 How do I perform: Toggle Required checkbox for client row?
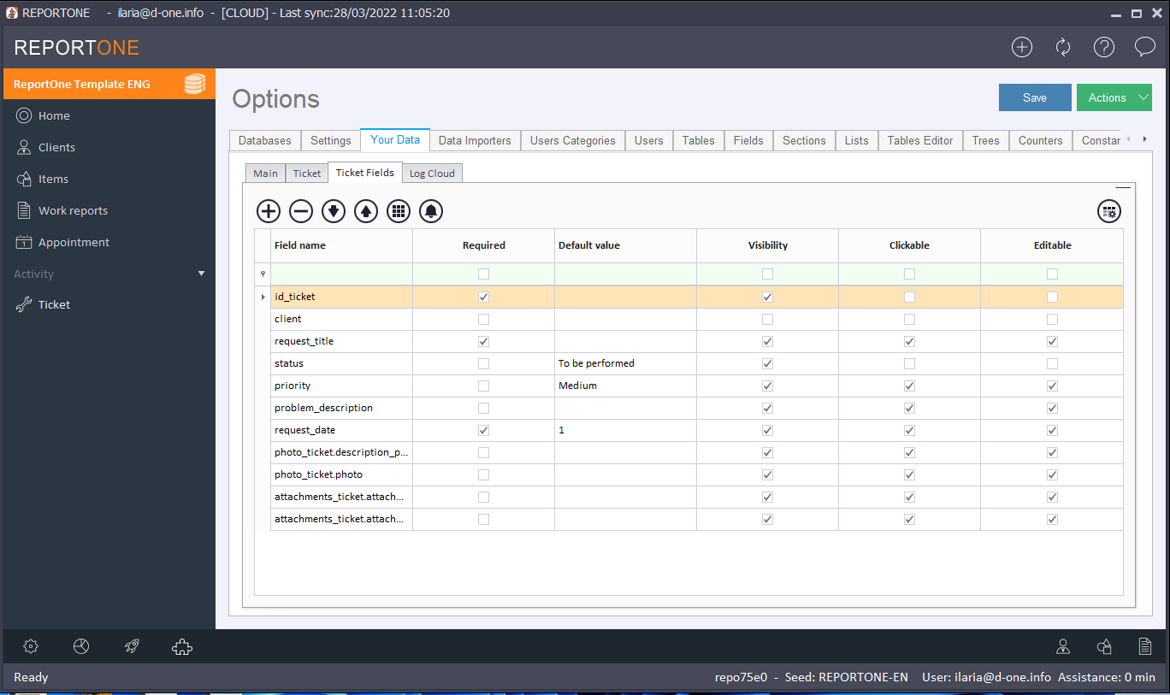(484, 319)
